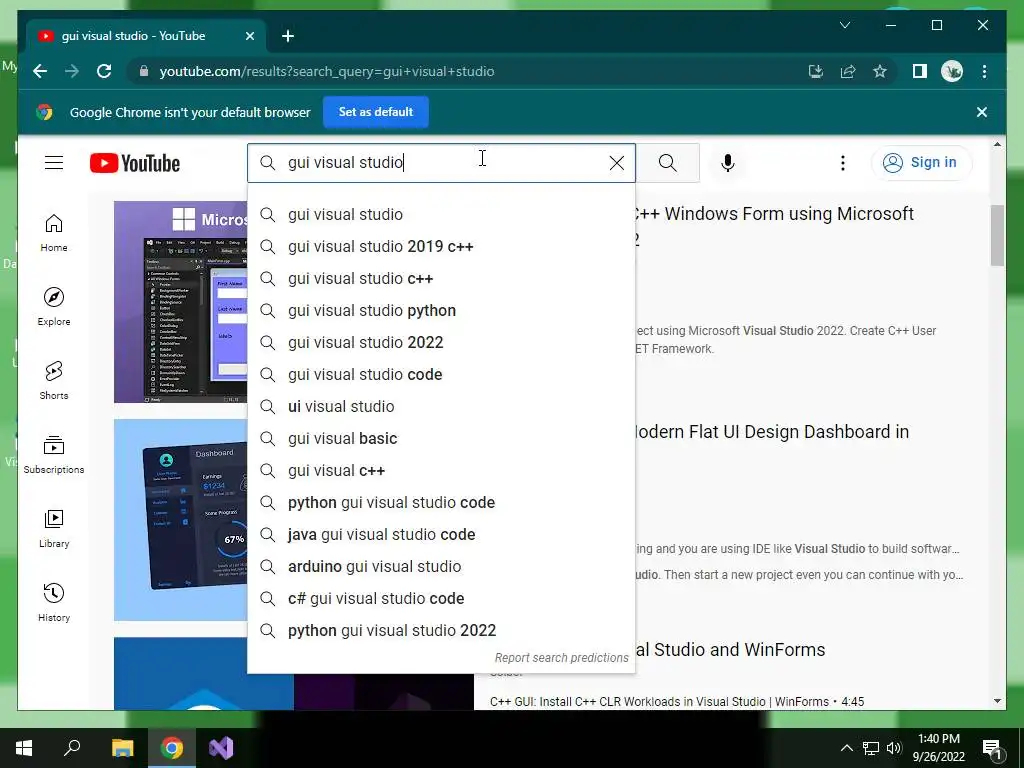
Task: Click the Chrome address bar URL
Action: 327,71
